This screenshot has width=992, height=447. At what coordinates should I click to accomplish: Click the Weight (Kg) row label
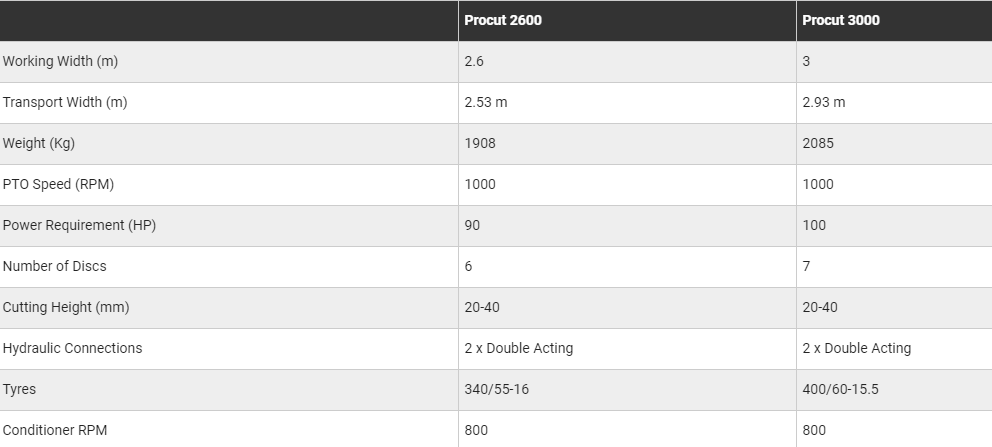pyautogui.click(x=39, y=143)
